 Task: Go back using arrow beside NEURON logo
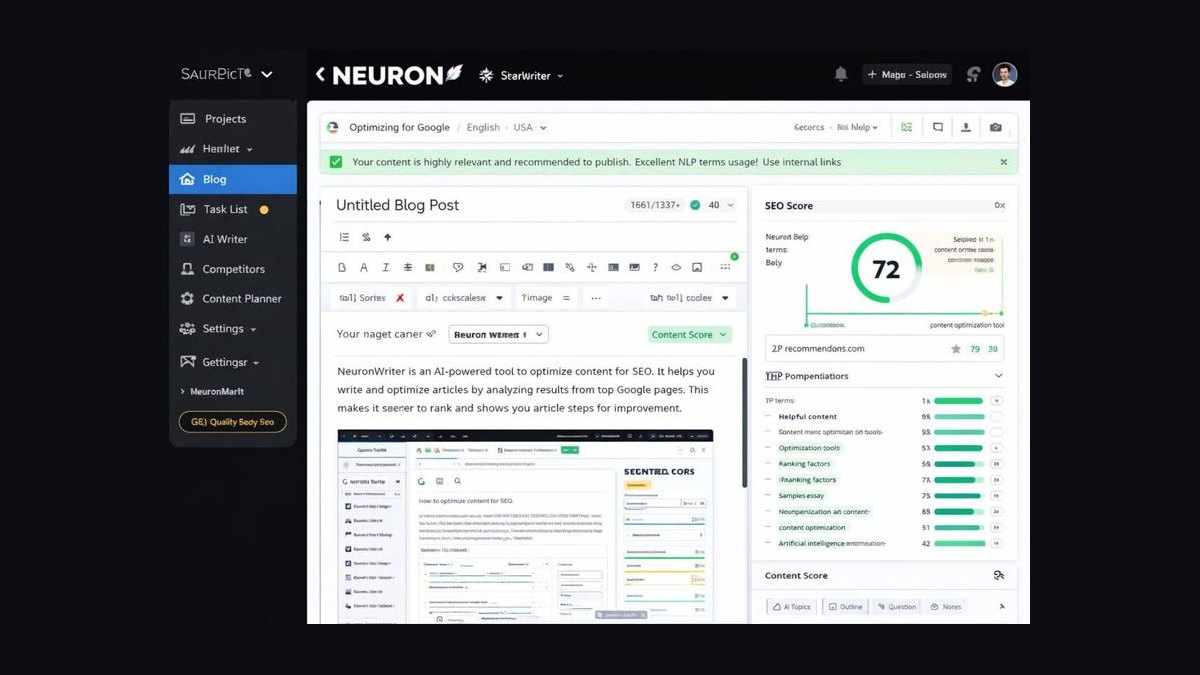[x=320, y=74]
